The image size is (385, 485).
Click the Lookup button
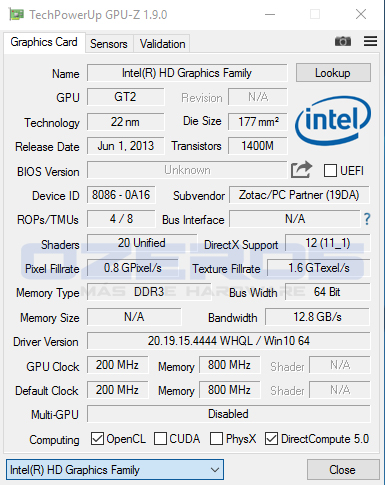pos(333,73)
